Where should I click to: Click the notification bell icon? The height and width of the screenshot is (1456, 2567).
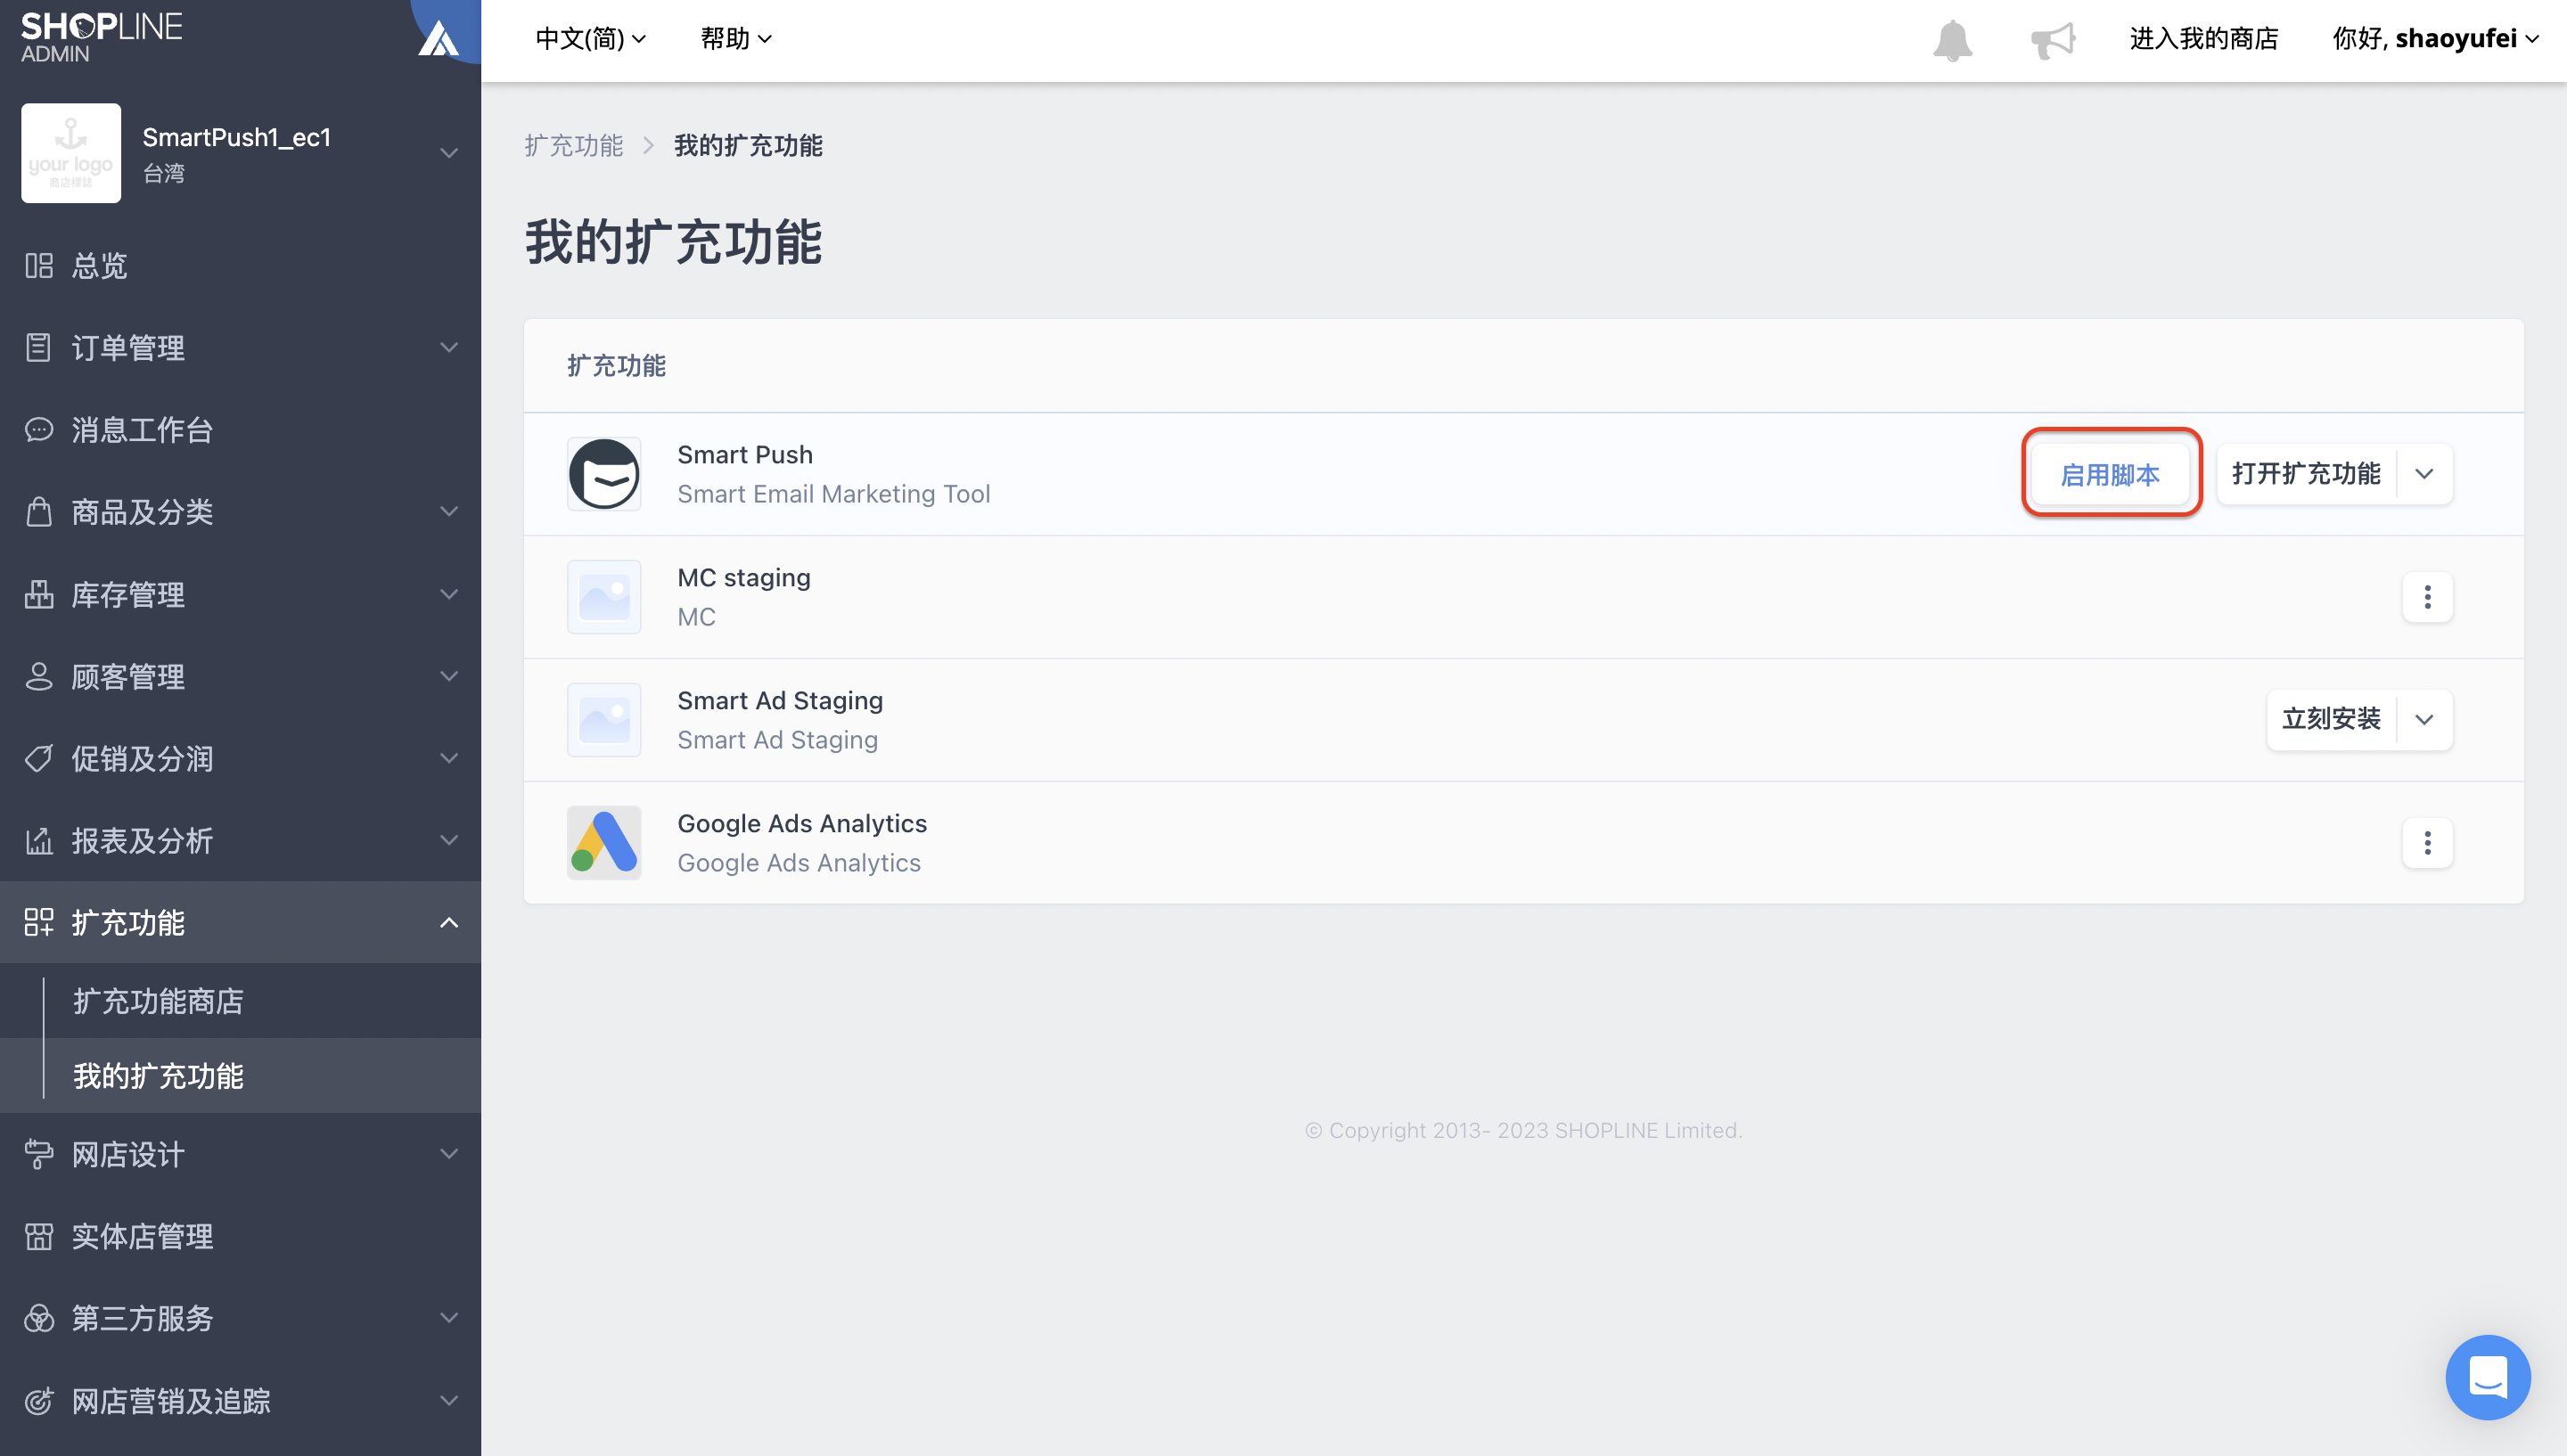(1952, 40)
